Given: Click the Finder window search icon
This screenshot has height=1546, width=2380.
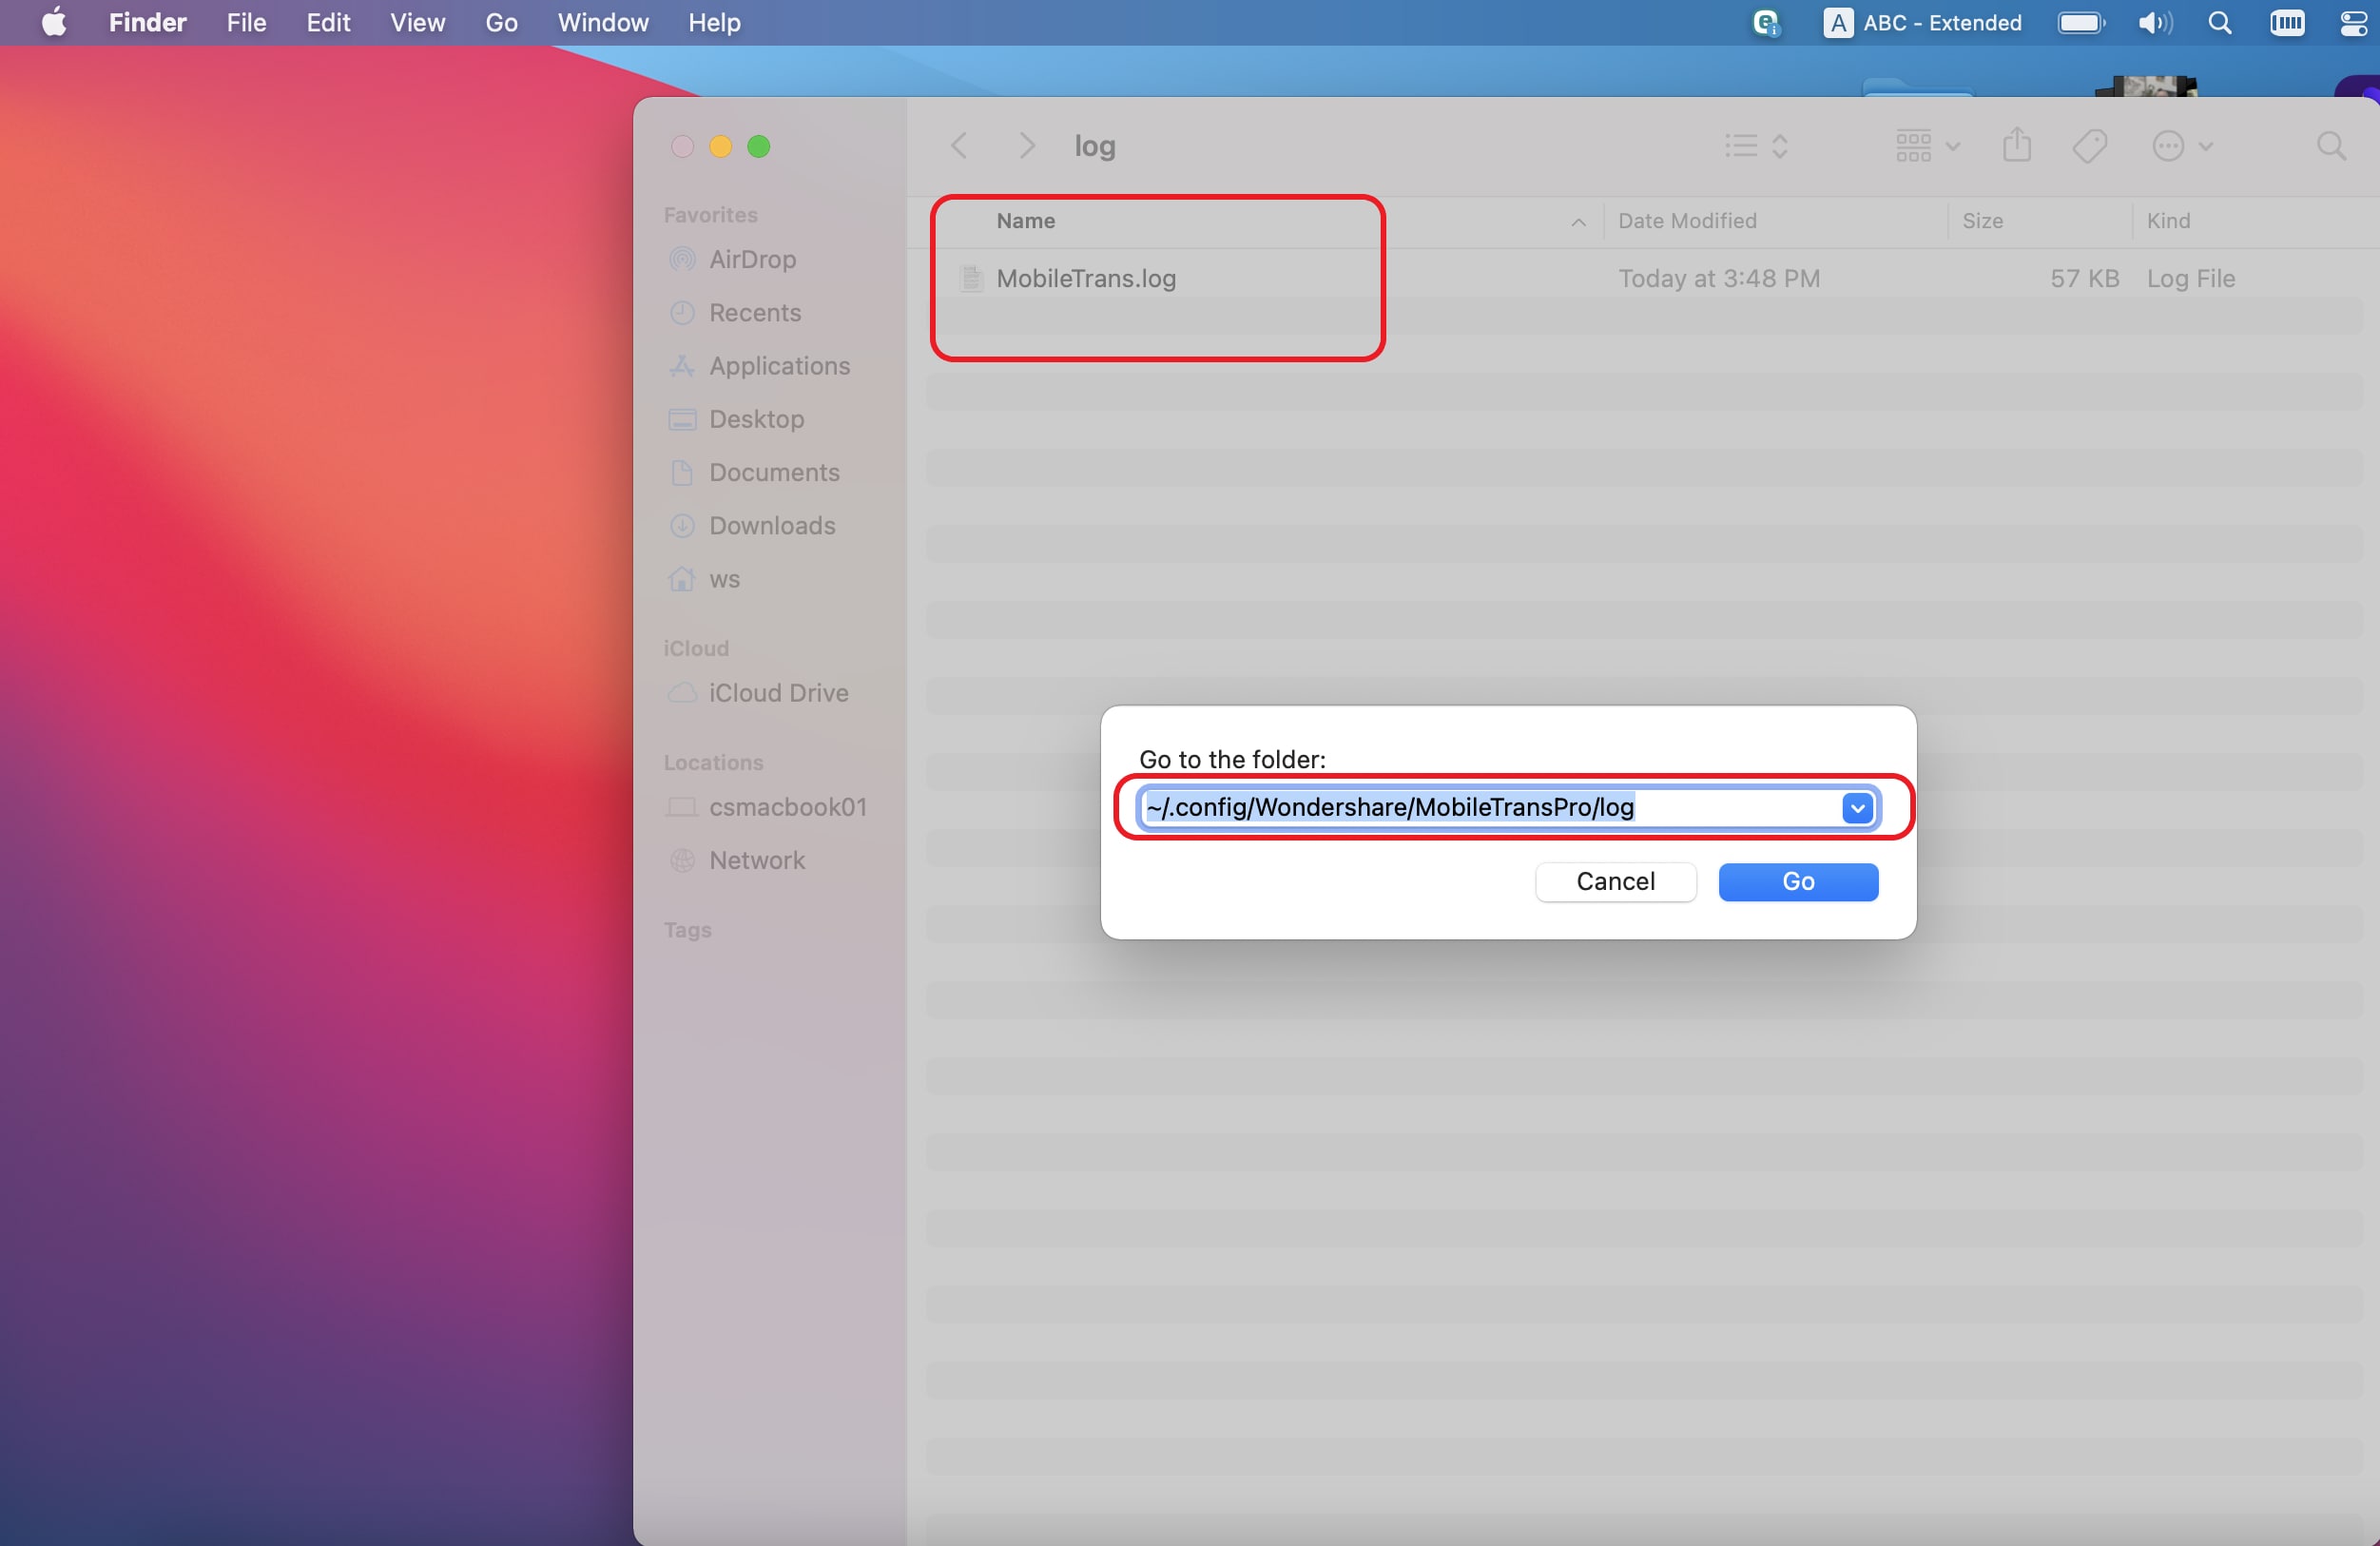Looking at the screenshot, I should (2331, 146).
